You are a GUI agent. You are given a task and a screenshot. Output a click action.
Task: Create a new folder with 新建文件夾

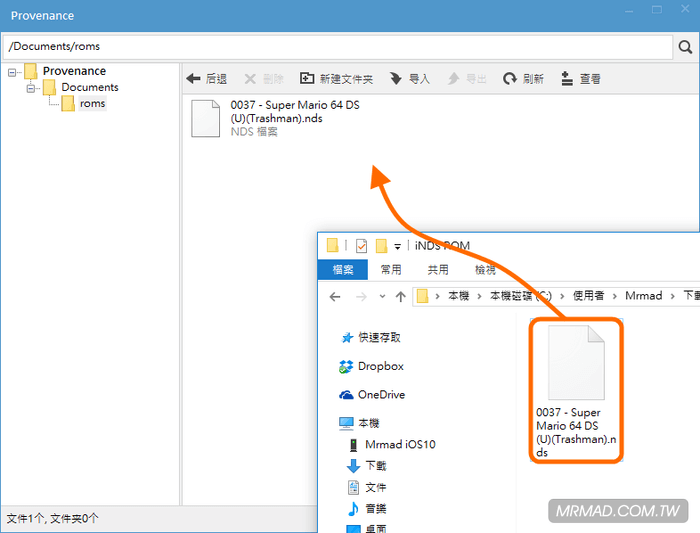point(336,78)
